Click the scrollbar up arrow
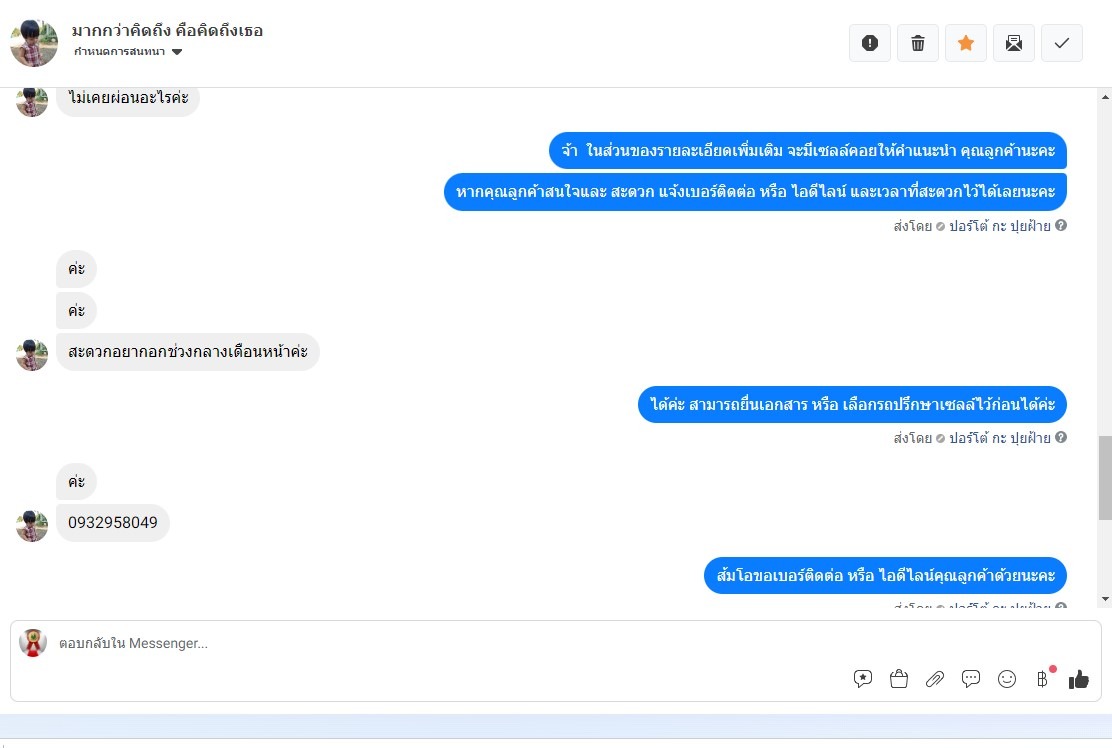 (x=1105, y=97)
